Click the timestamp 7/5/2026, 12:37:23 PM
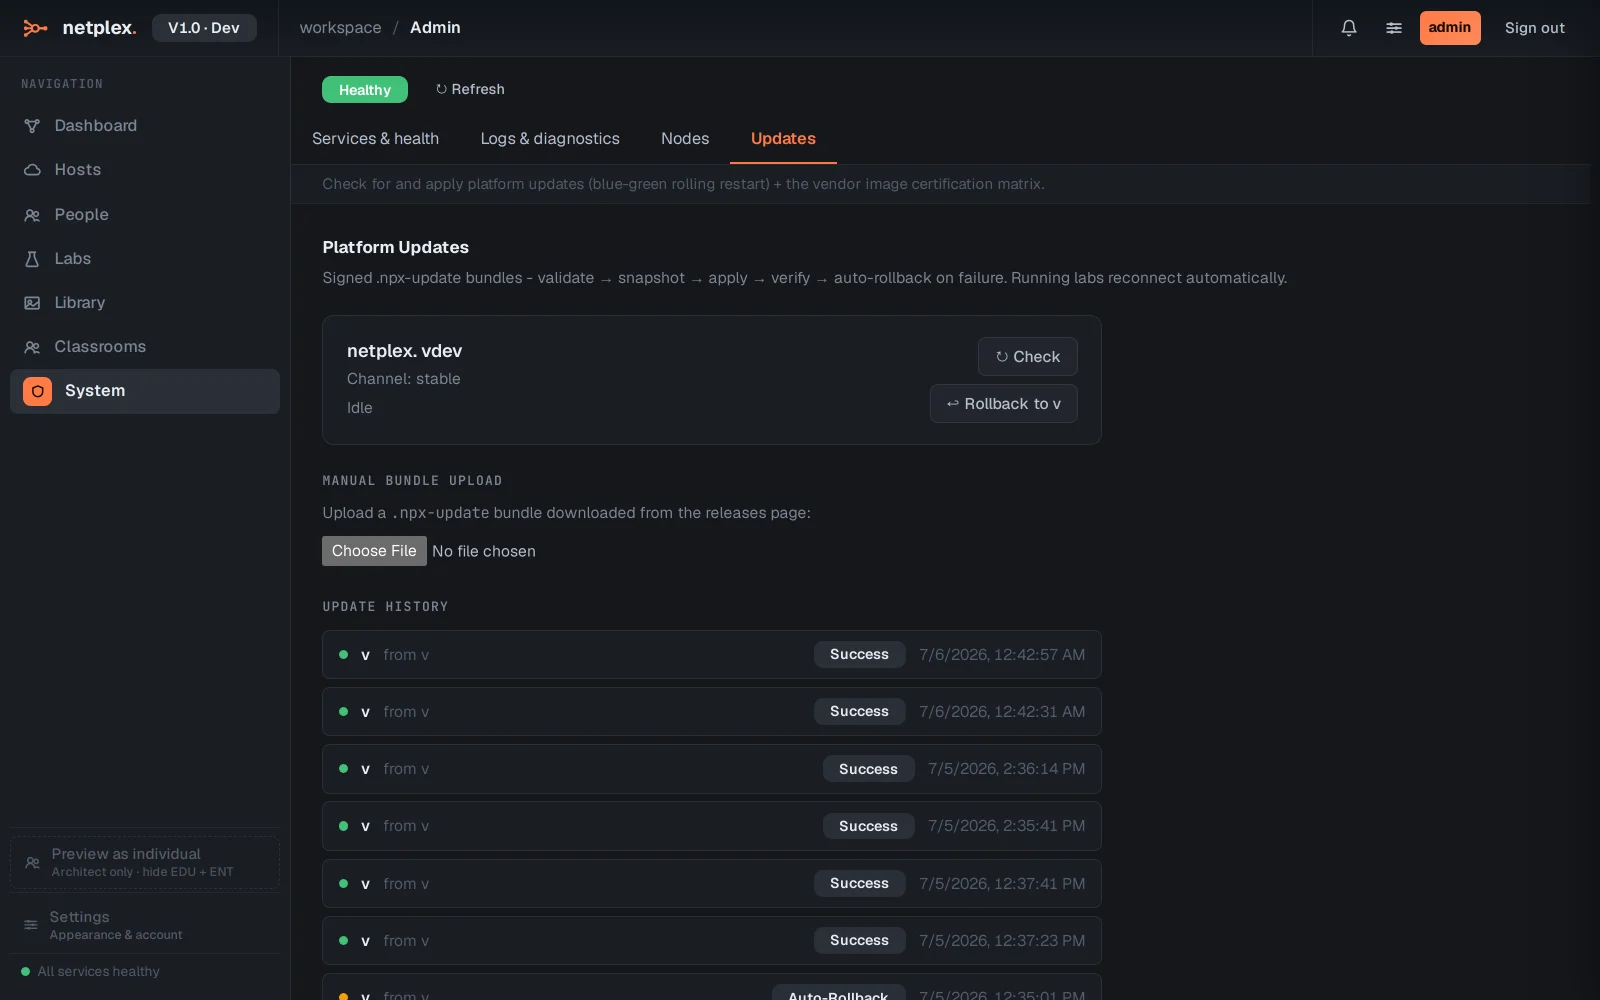This screenshot has height=1000, width=1600. click(1002, 941)
